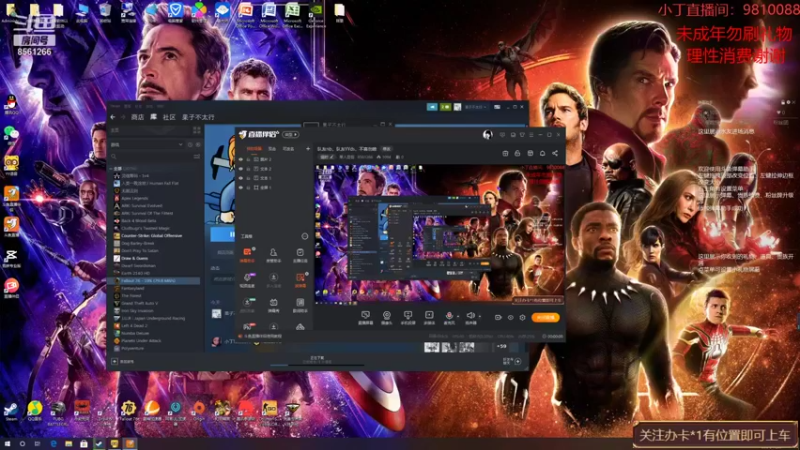Screen dimensions: 800x450
Task: Lock the 文本1 source layer
Action: click(x=248, y=178)
